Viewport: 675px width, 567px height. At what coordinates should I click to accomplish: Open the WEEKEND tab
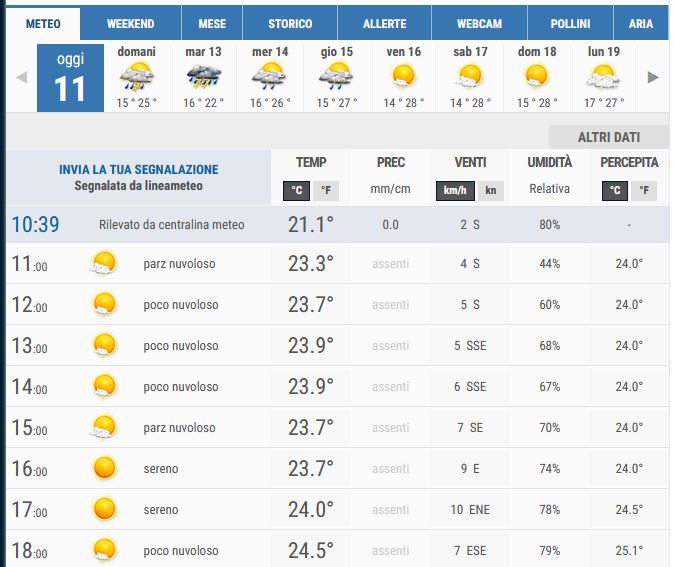(130, 23)
